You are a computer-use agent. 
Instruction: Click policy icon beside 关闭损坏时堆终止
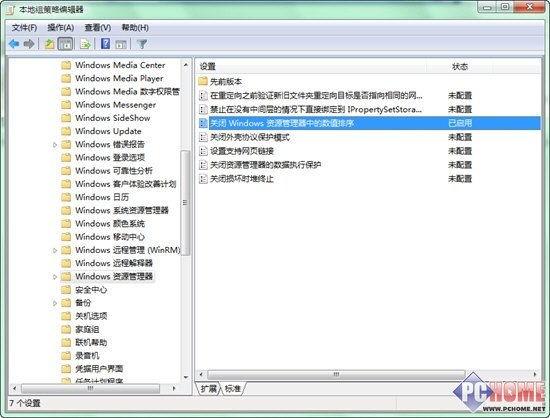coord(203,179)
